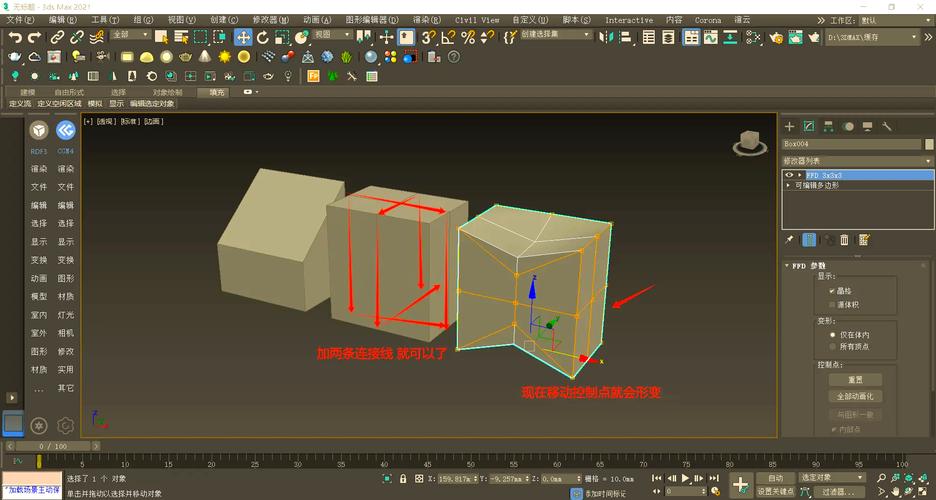
Task: Open the Utilities wrench panel icon
Action: click(887, 126)
